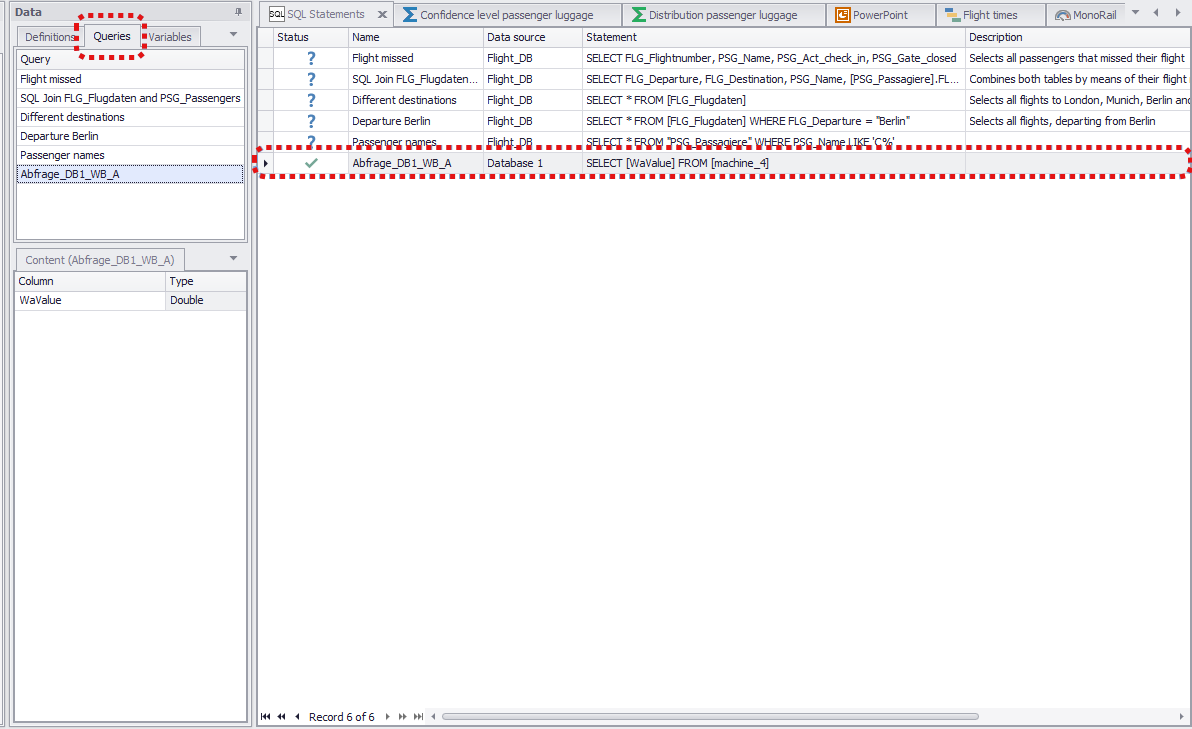
Task: Click the Type header in Content panel
Action: tap(205, 281)
